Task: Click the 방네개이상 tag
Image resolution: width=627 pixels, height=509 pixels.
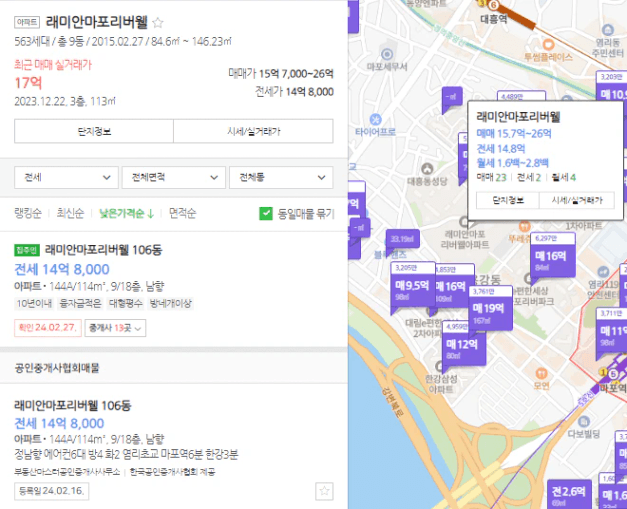Action: [x=171, y=303]
